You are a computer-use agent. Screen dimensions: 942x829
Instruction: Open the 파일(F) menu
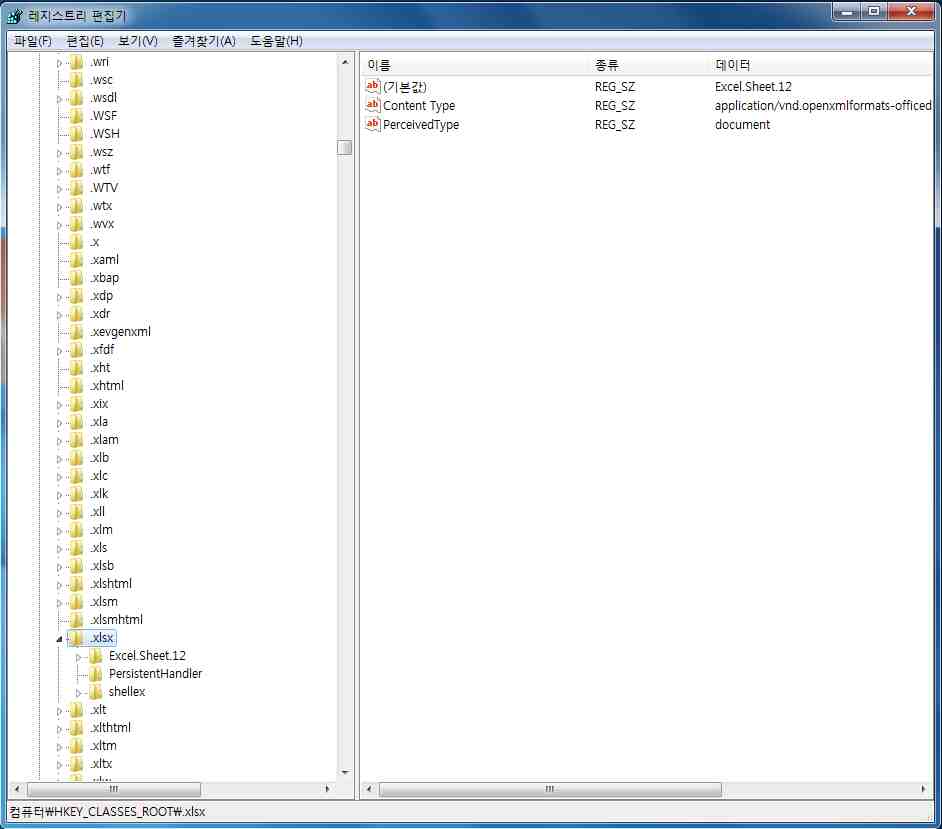tap(32, 41)
